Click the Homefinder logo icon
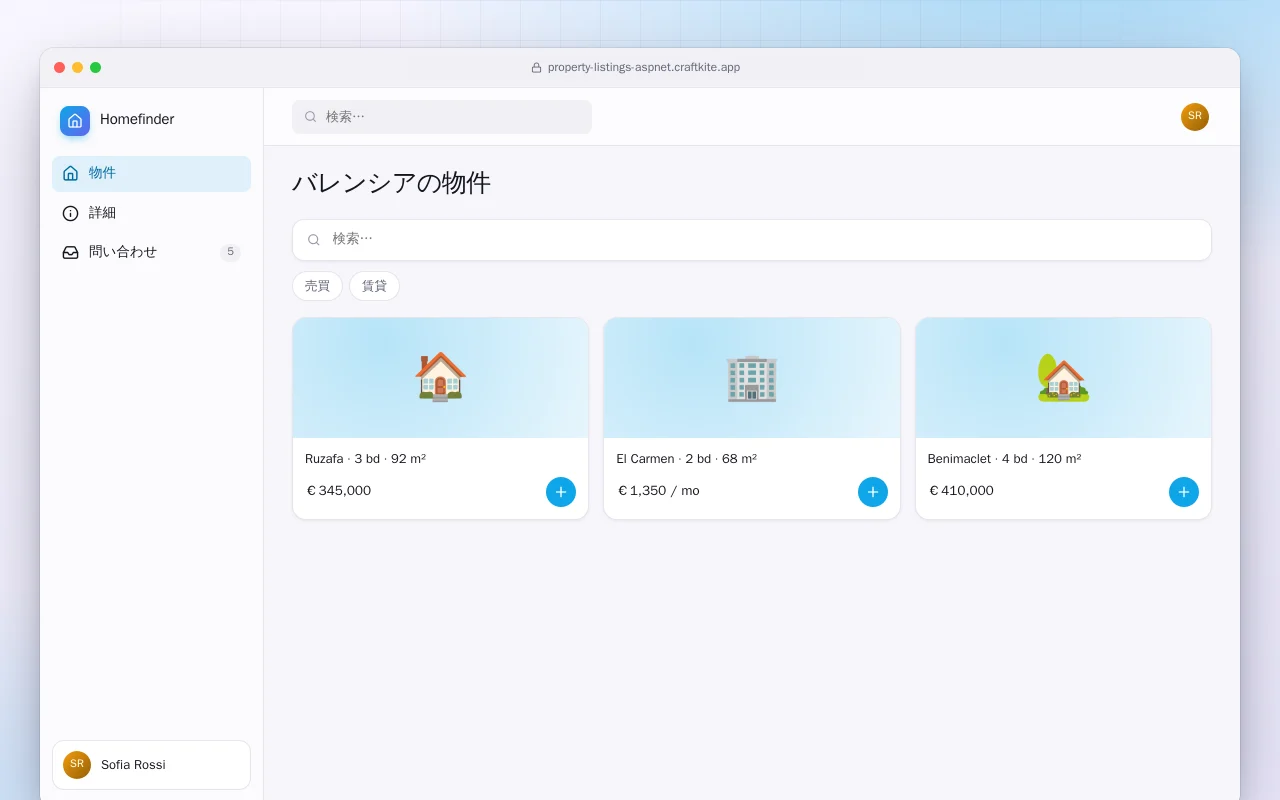The height and width of the screenshot is (800, 1280). (x=75, y=121)
